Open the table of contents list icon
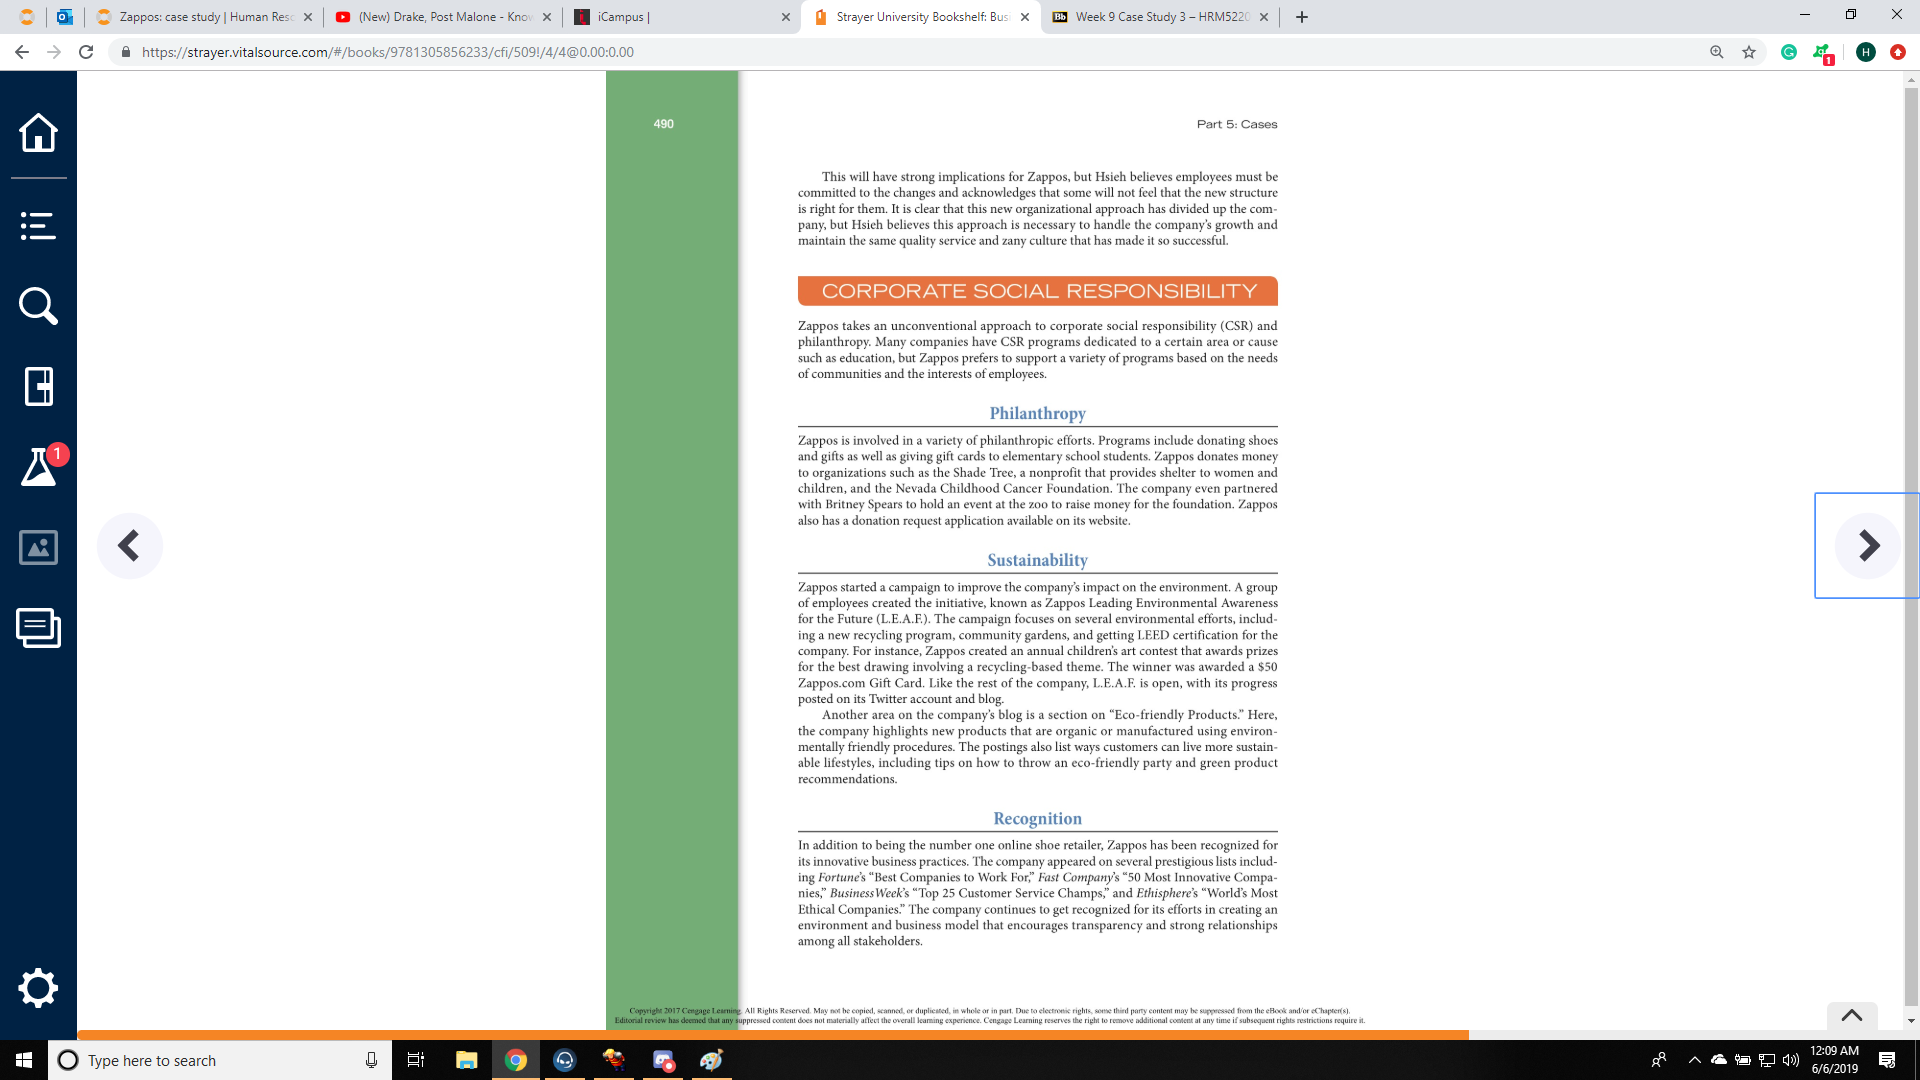The image size is (1920, 1080). pyautogui.click(x=38, y=225)
